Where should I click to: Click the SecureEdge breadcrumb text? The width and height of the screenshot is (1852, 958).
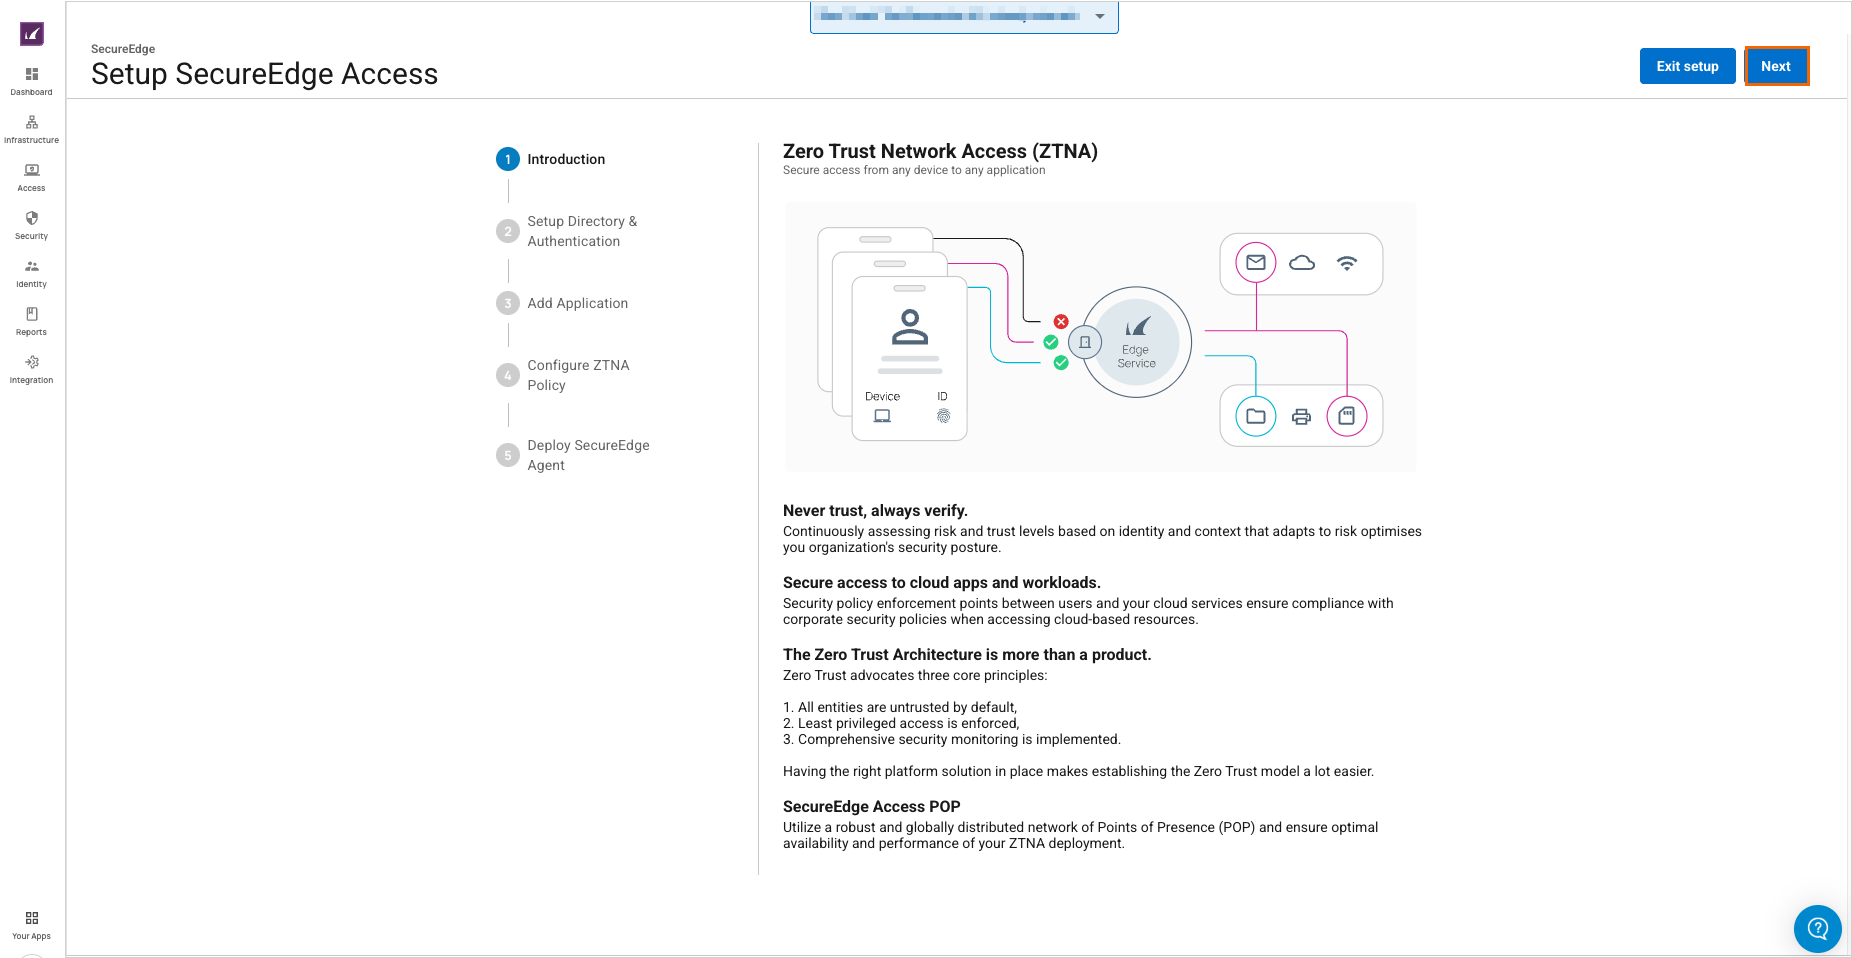(x=123, y=49)
